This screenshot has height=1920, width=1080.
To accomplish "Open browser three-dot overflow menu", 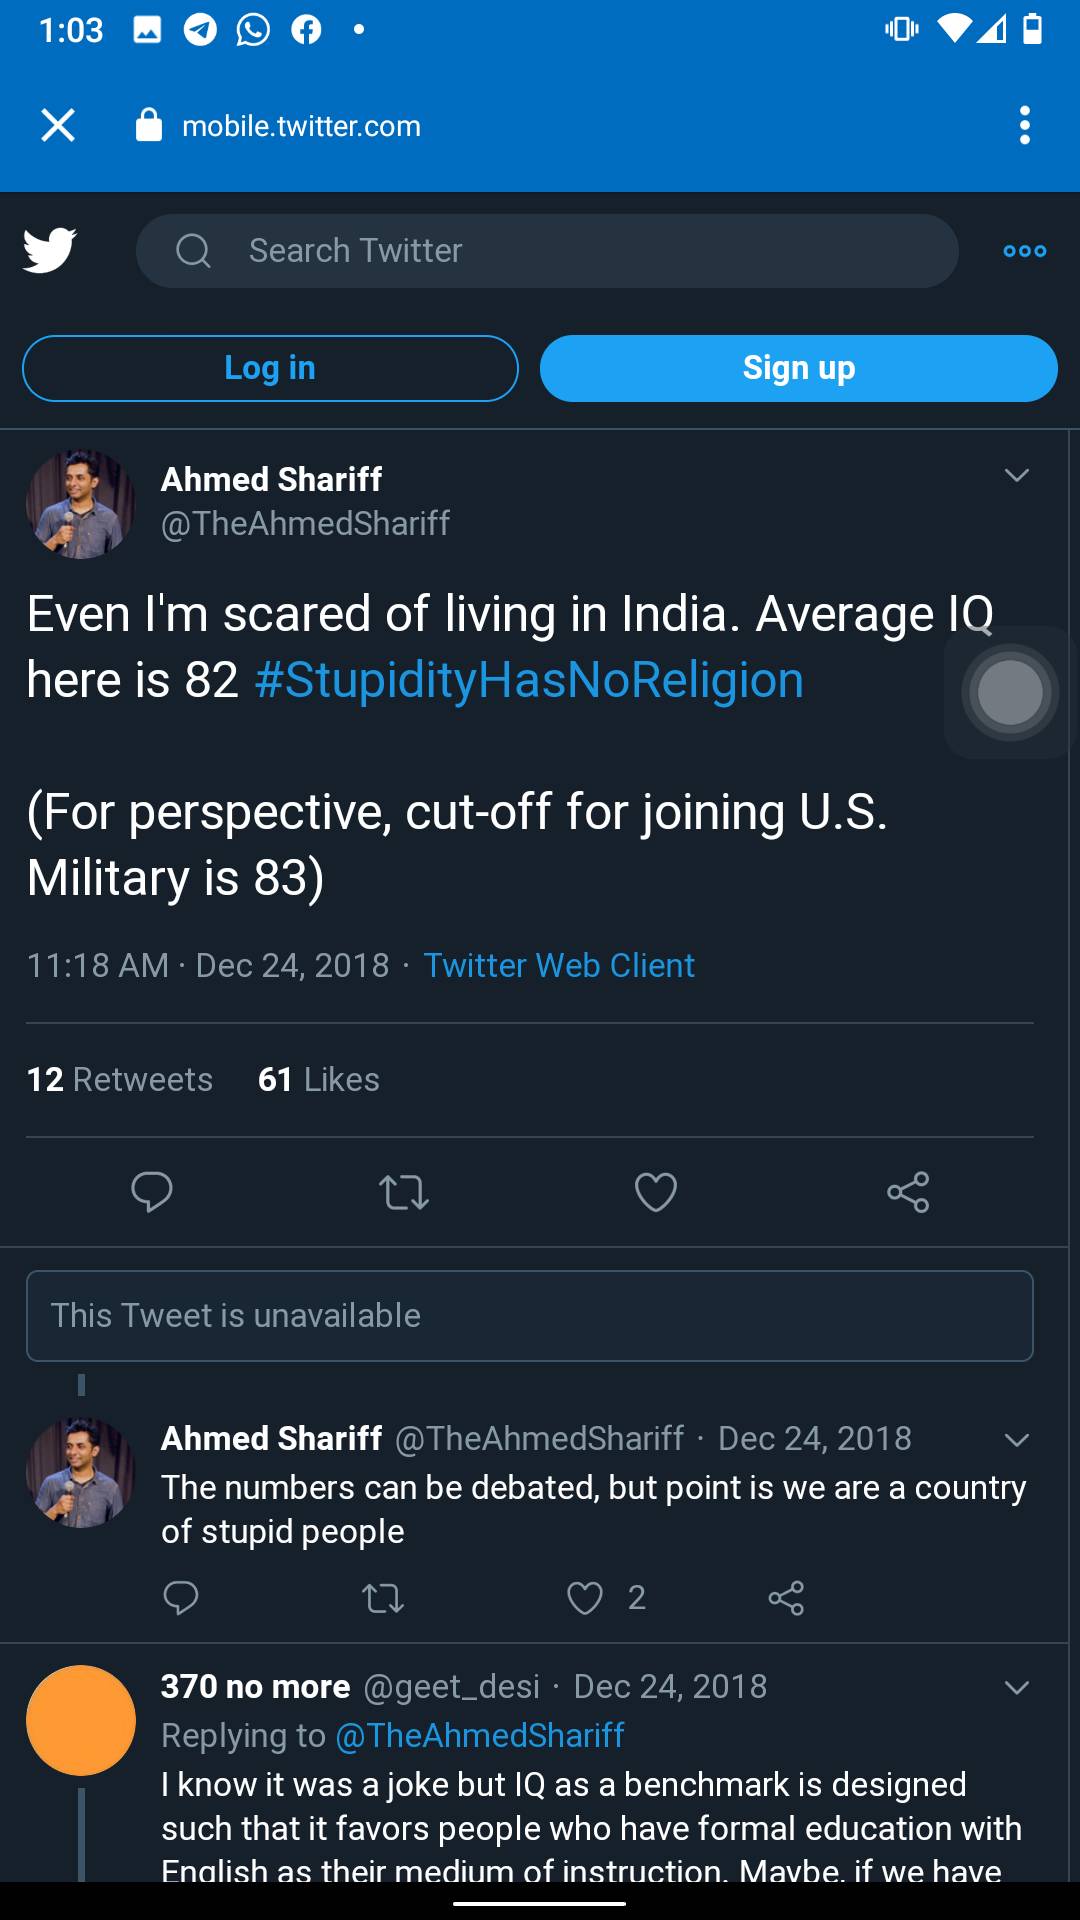I will click(1024, 126).
